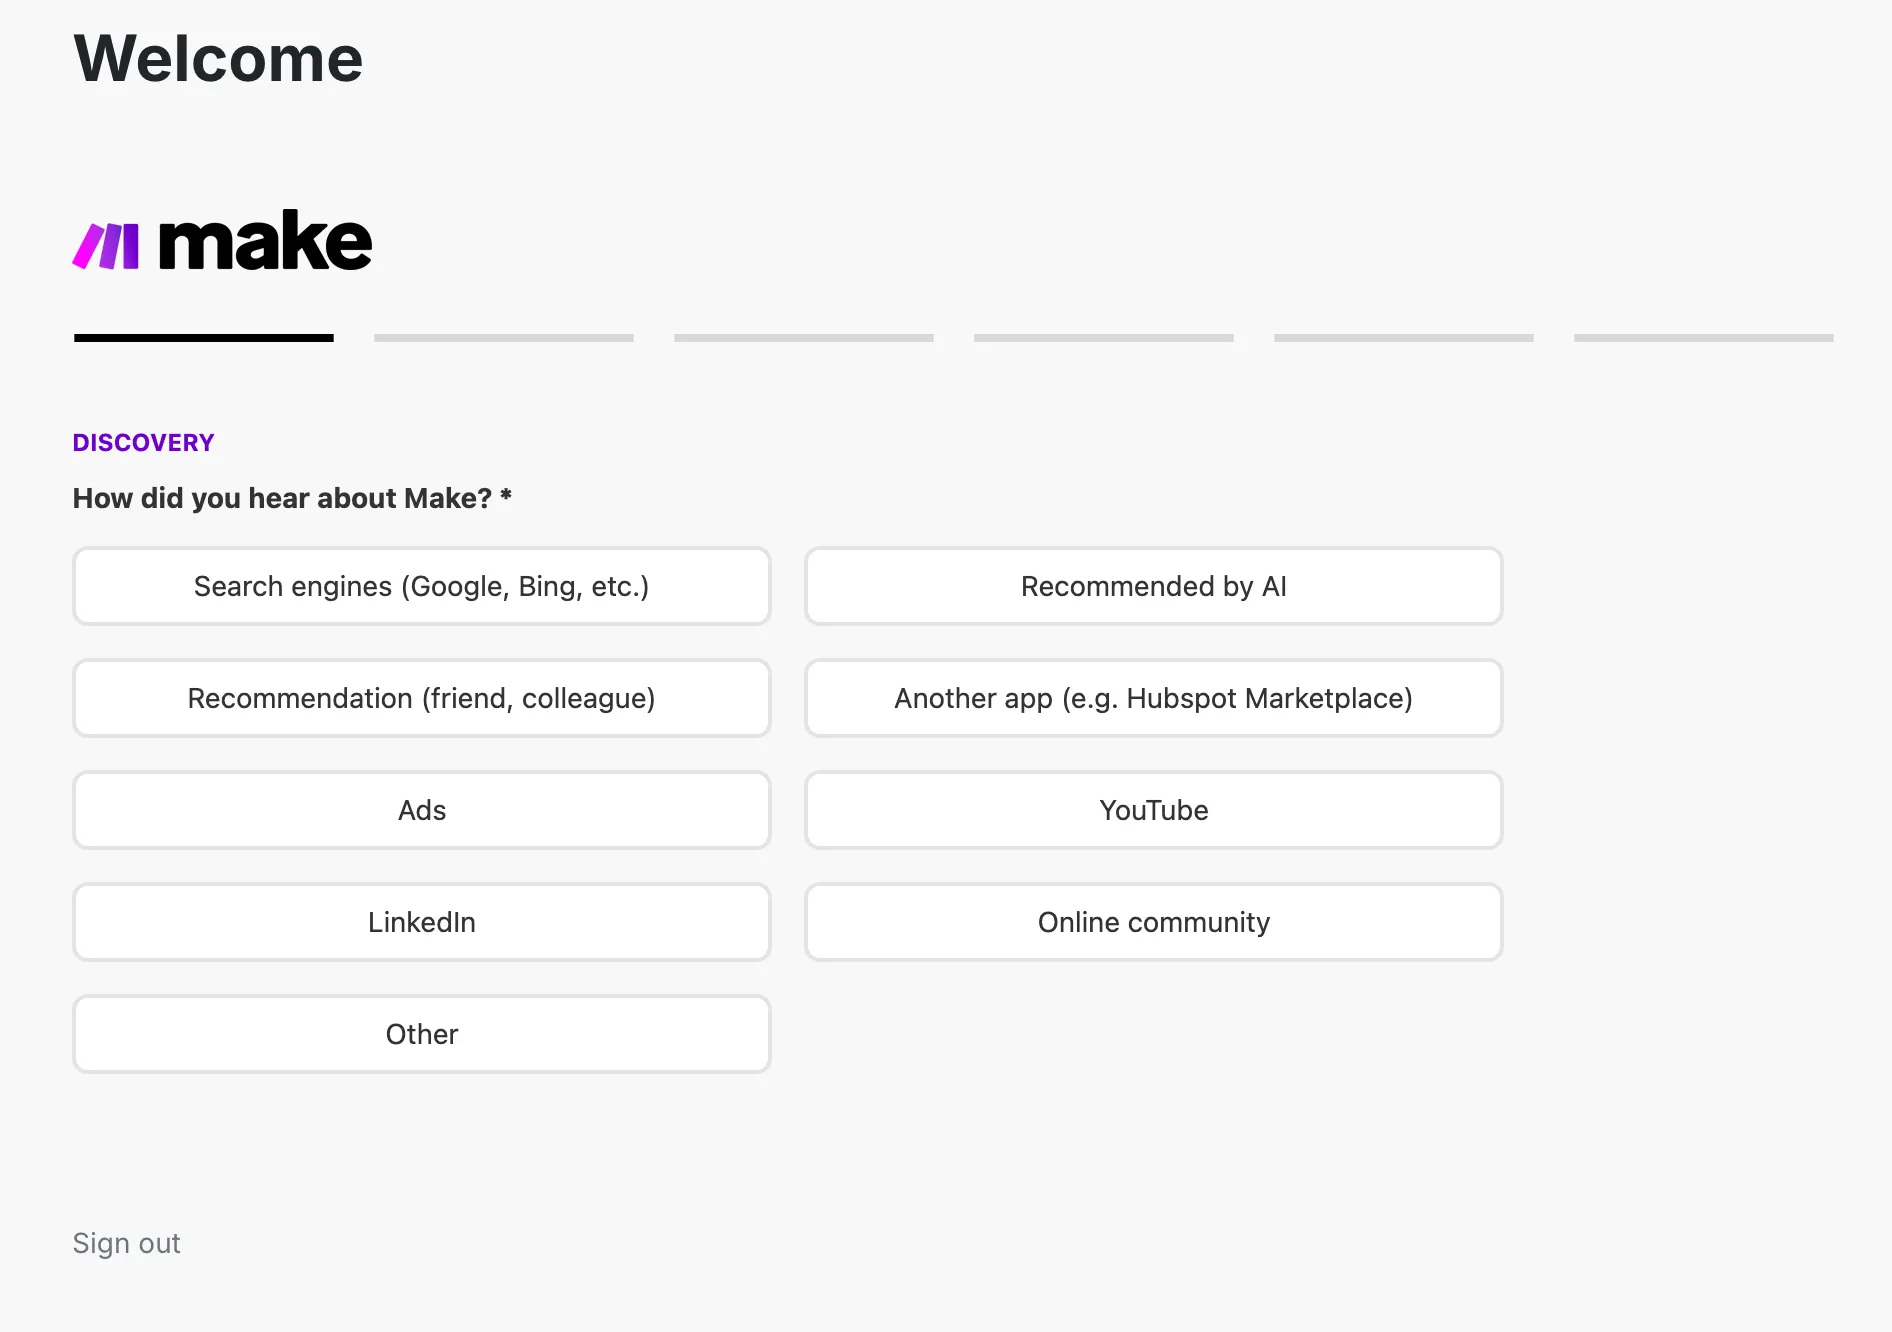Choose the Online community option
The height and width of the screenshot is (1332, 1892).
pyautogui.click(x=1153, y=922)
